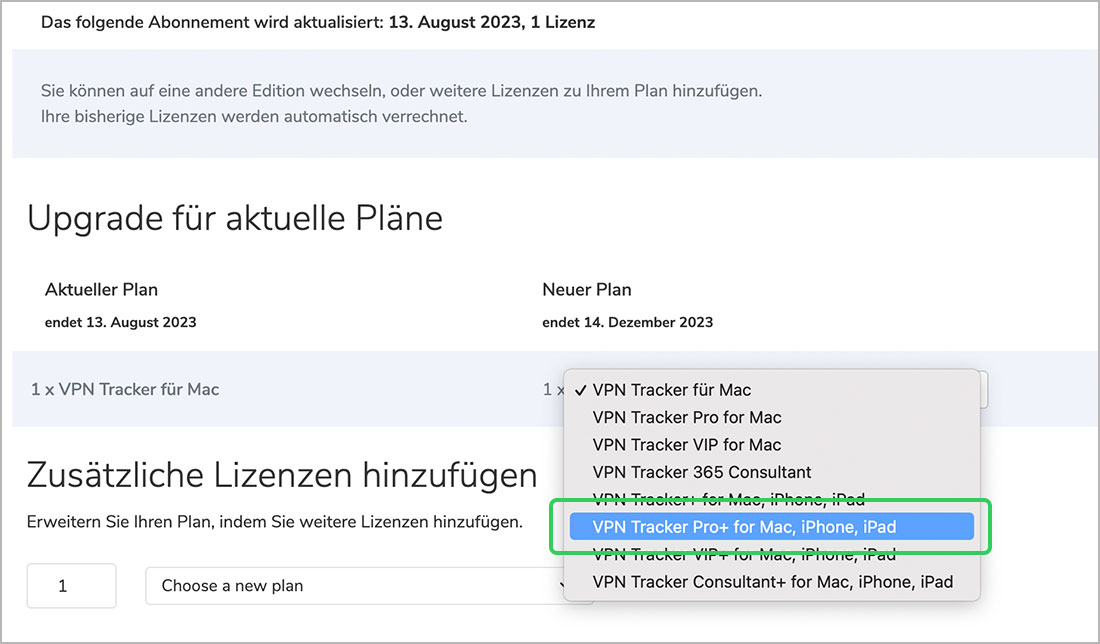Click the subscription update notice at top
The width and height of the screenshot is (1100, 644).
click(318, 22)
